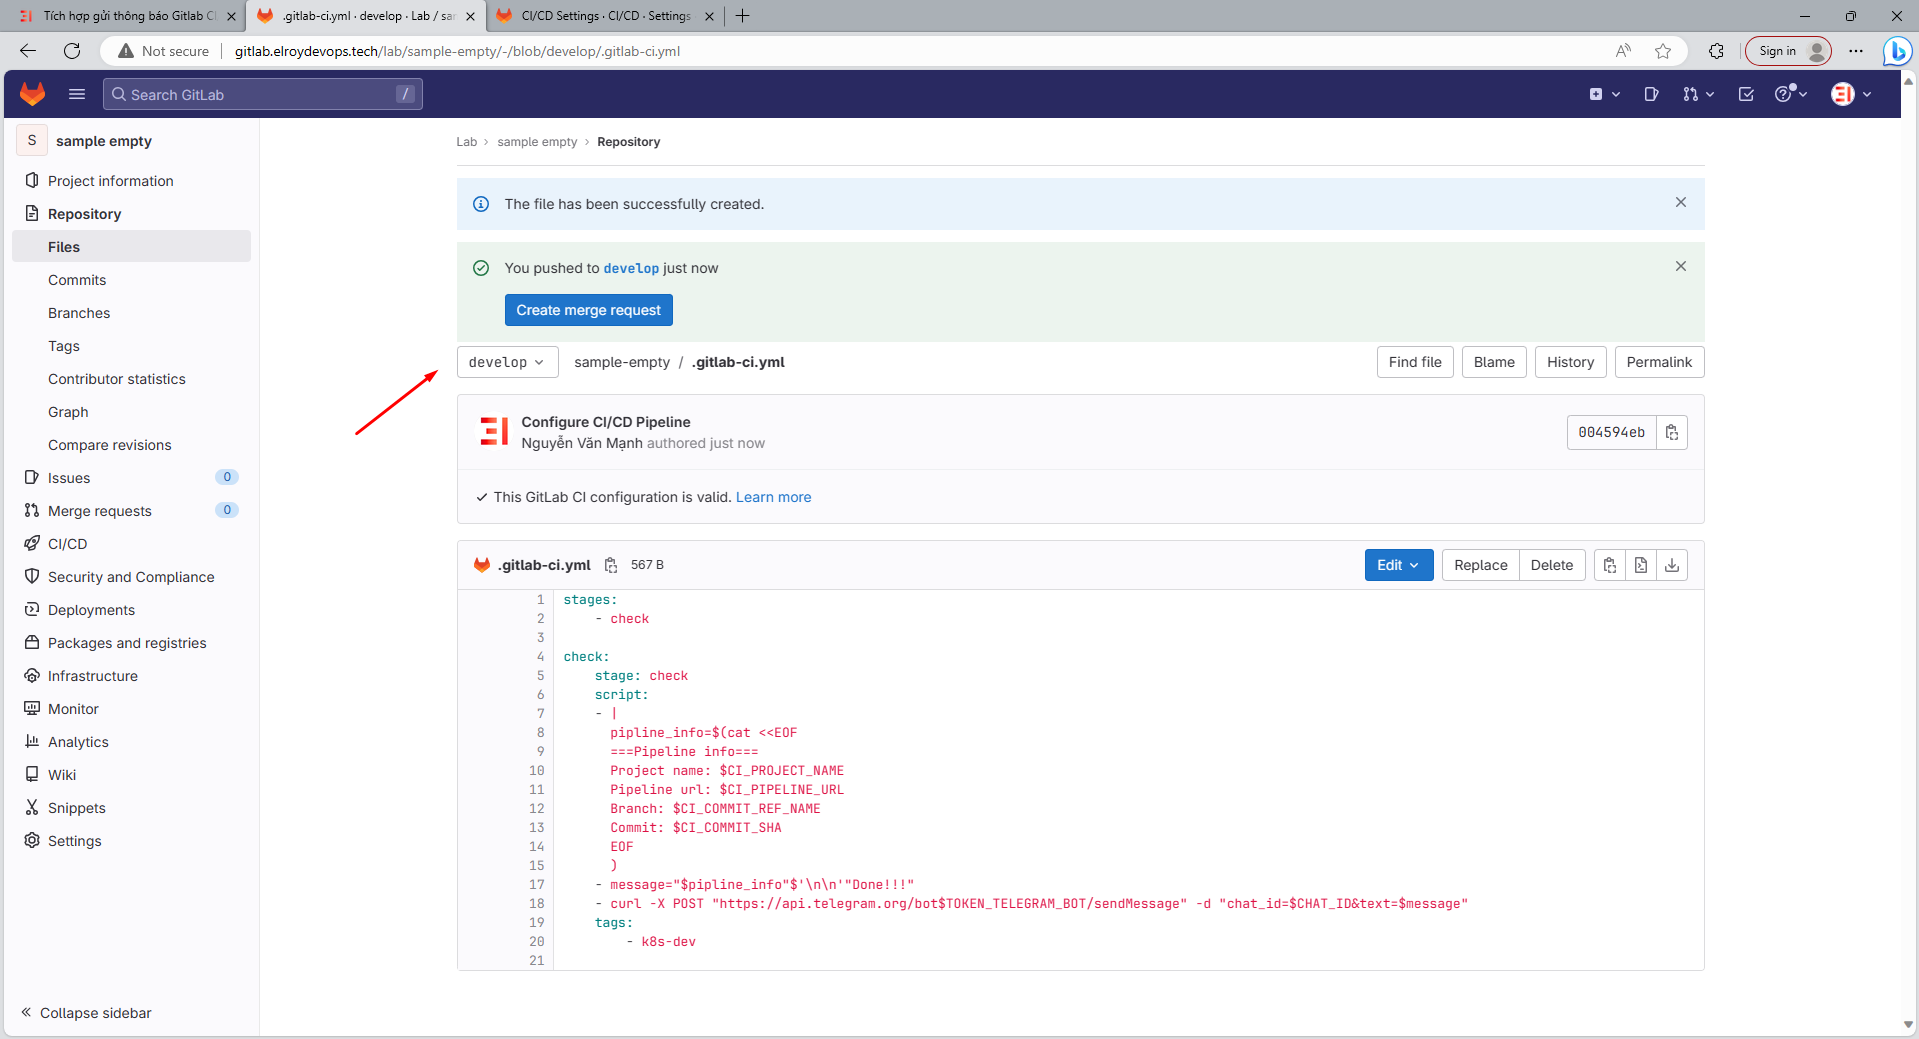Open Commits in sidebar
1919x1039 pixels.
131,280
